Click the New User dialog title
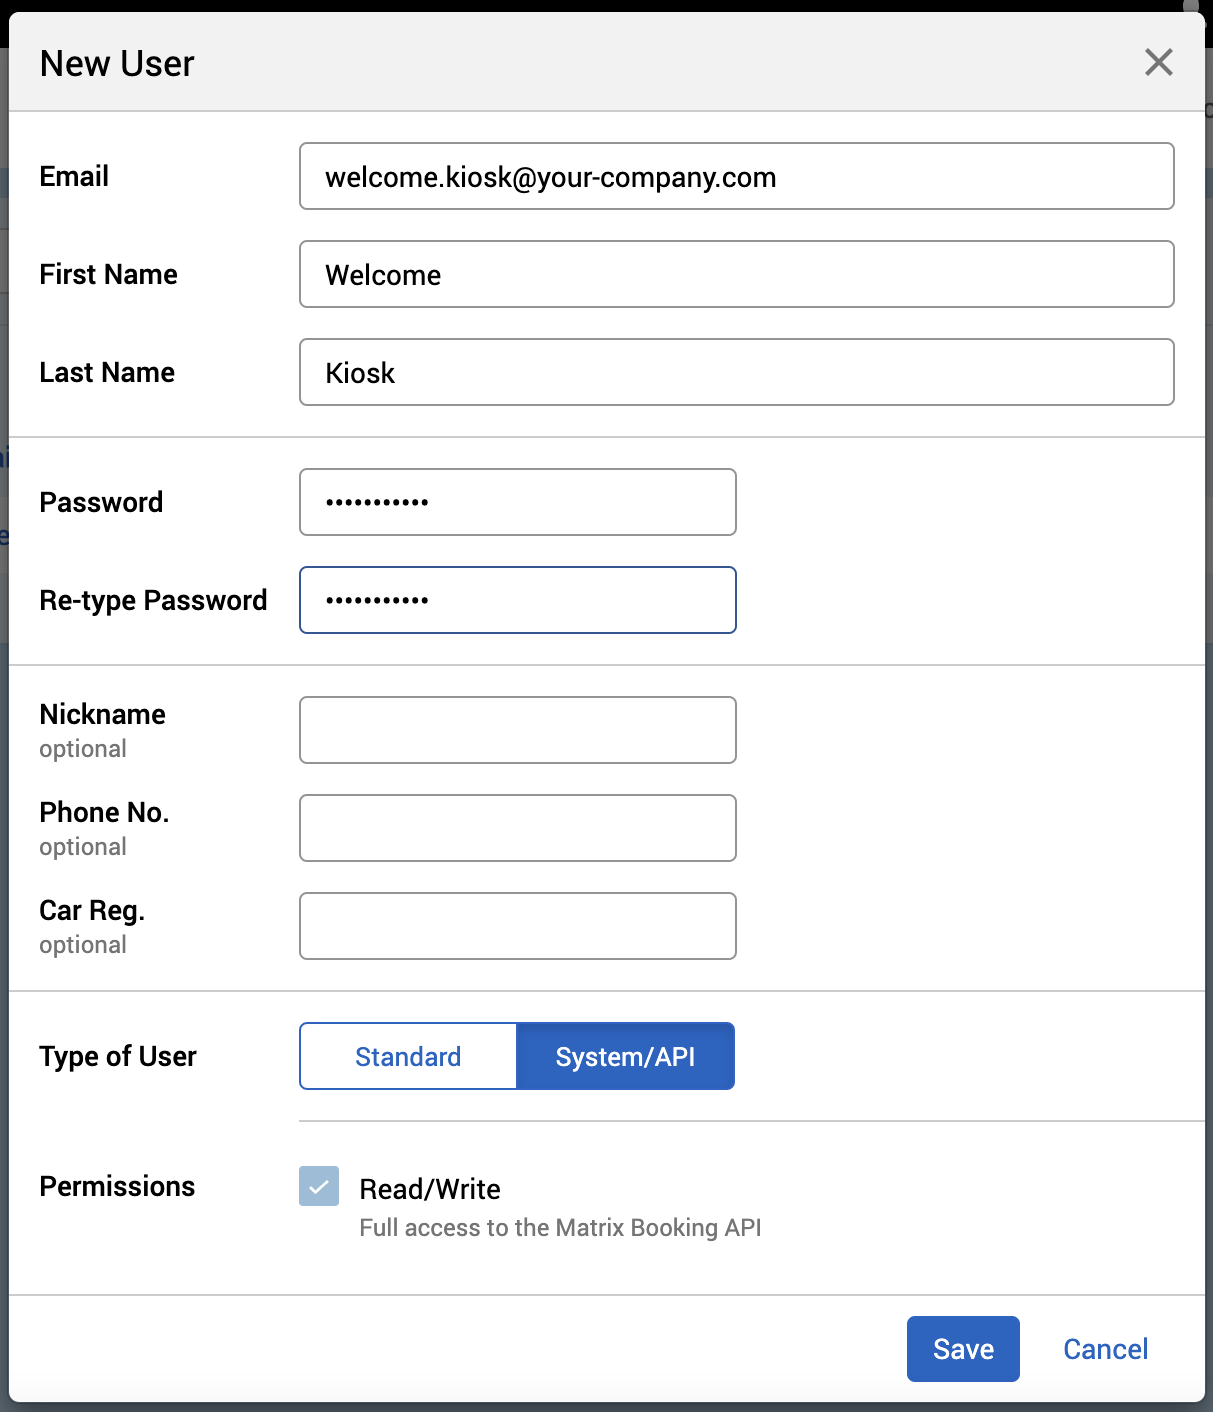 tap(117, 64)
